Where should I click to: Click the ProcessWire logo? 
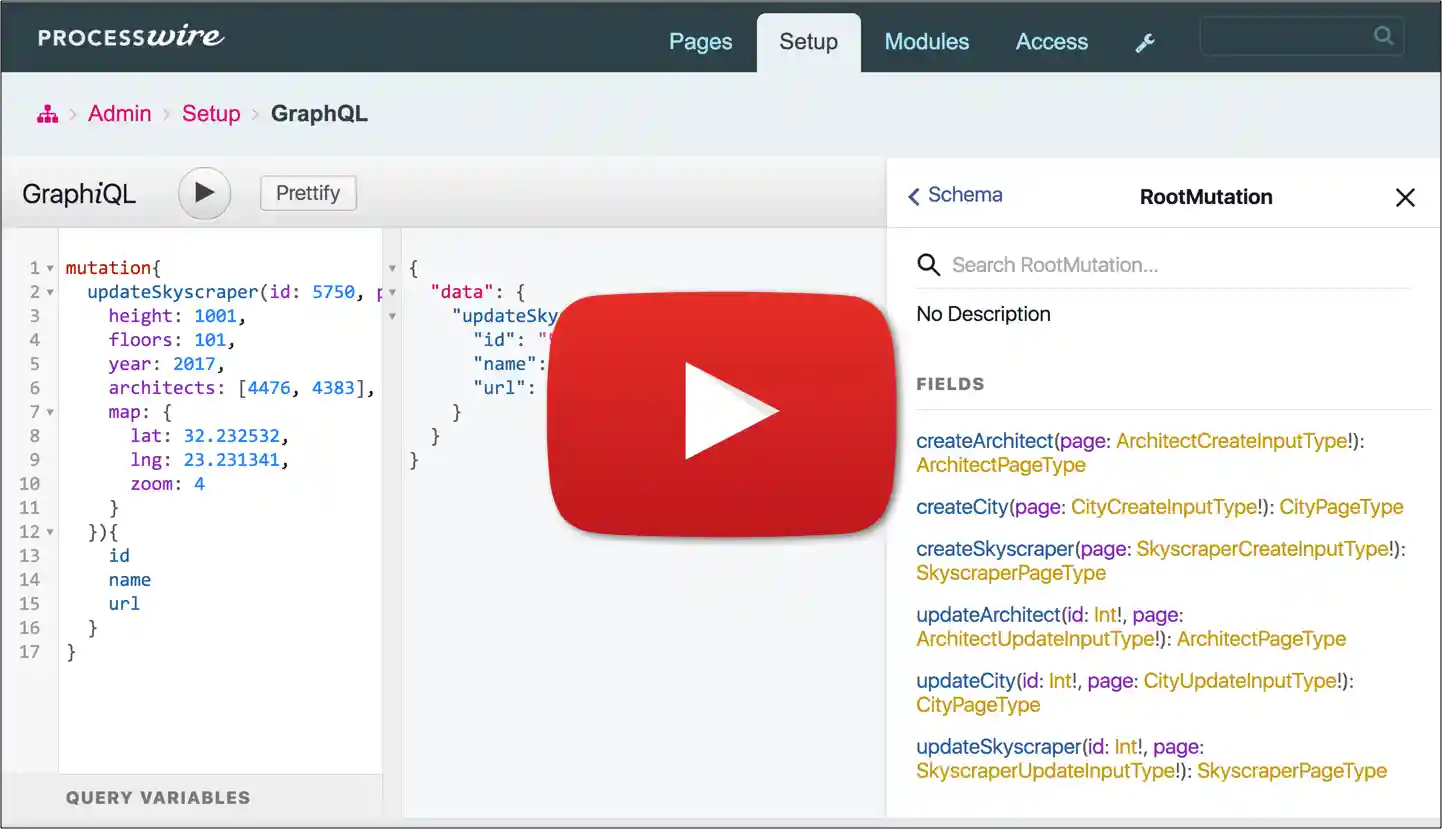tap(130, 37)
